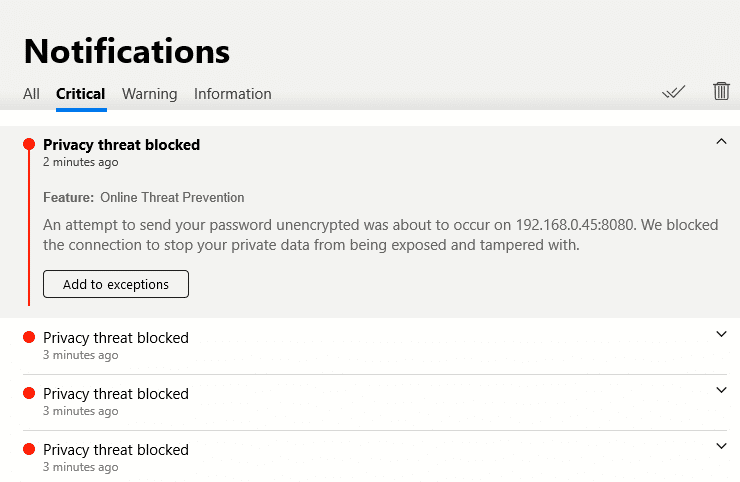The height and width of the screenshot is (482, 740).
Task: Show the Information tab
Action: click(x=232, y=94)
